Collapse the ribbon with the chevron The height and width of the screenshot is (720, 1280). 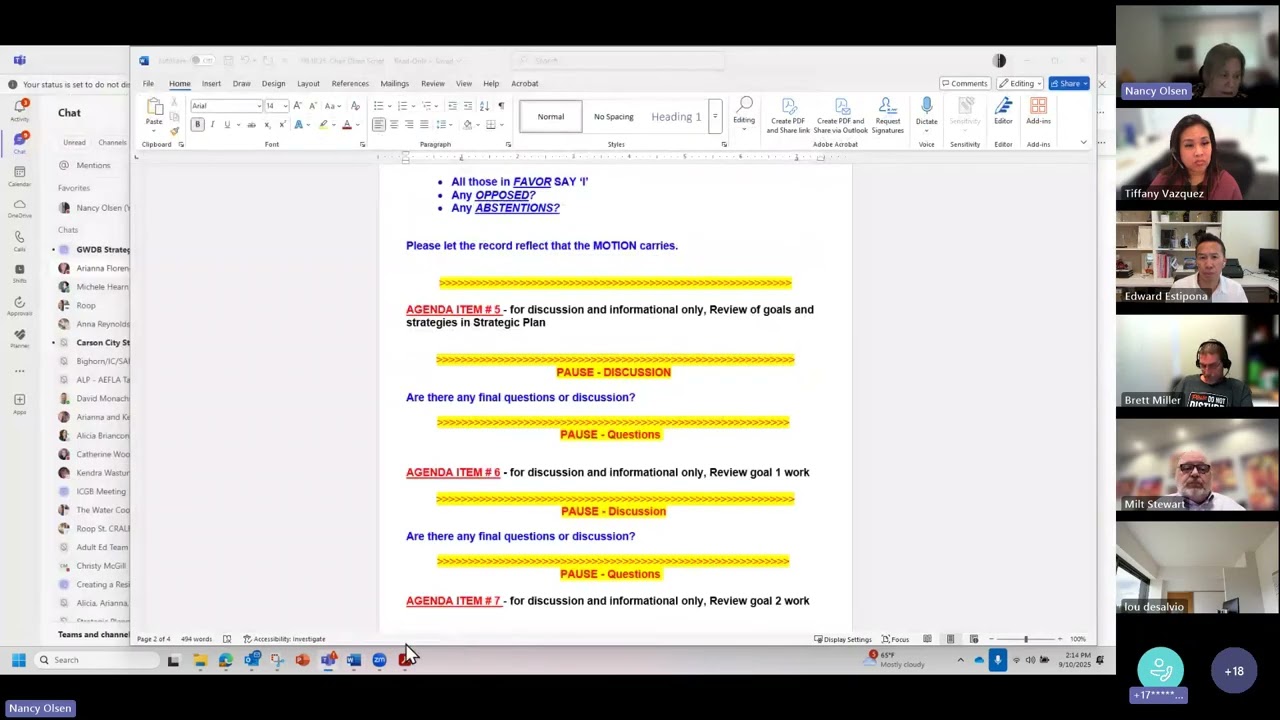(x=1083, y=144)
